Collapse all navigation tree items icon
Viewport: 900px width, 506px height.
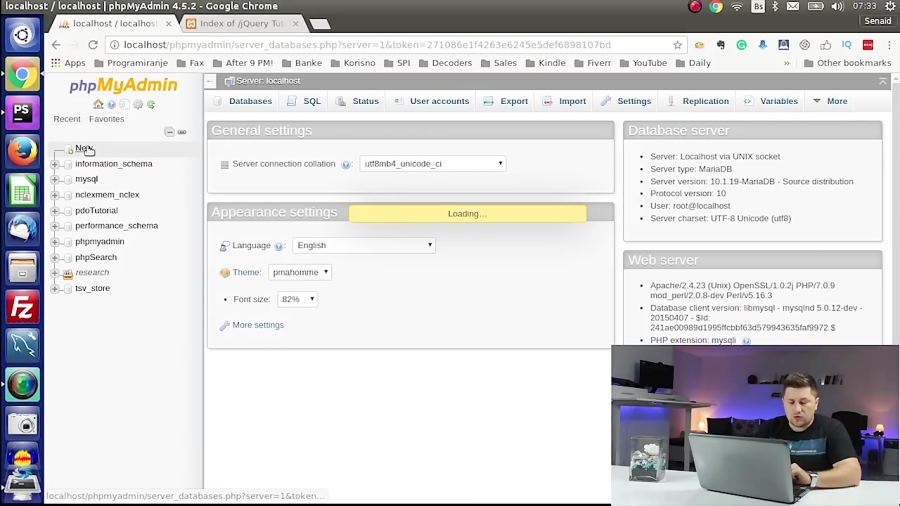[x=169, y=132]
